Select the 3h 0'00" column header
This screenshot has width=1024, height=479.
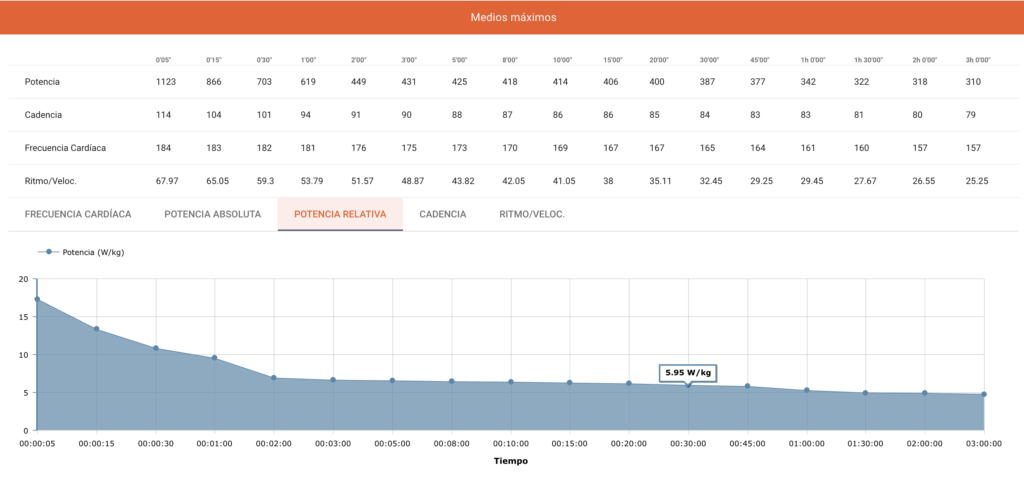click(977, 60)
